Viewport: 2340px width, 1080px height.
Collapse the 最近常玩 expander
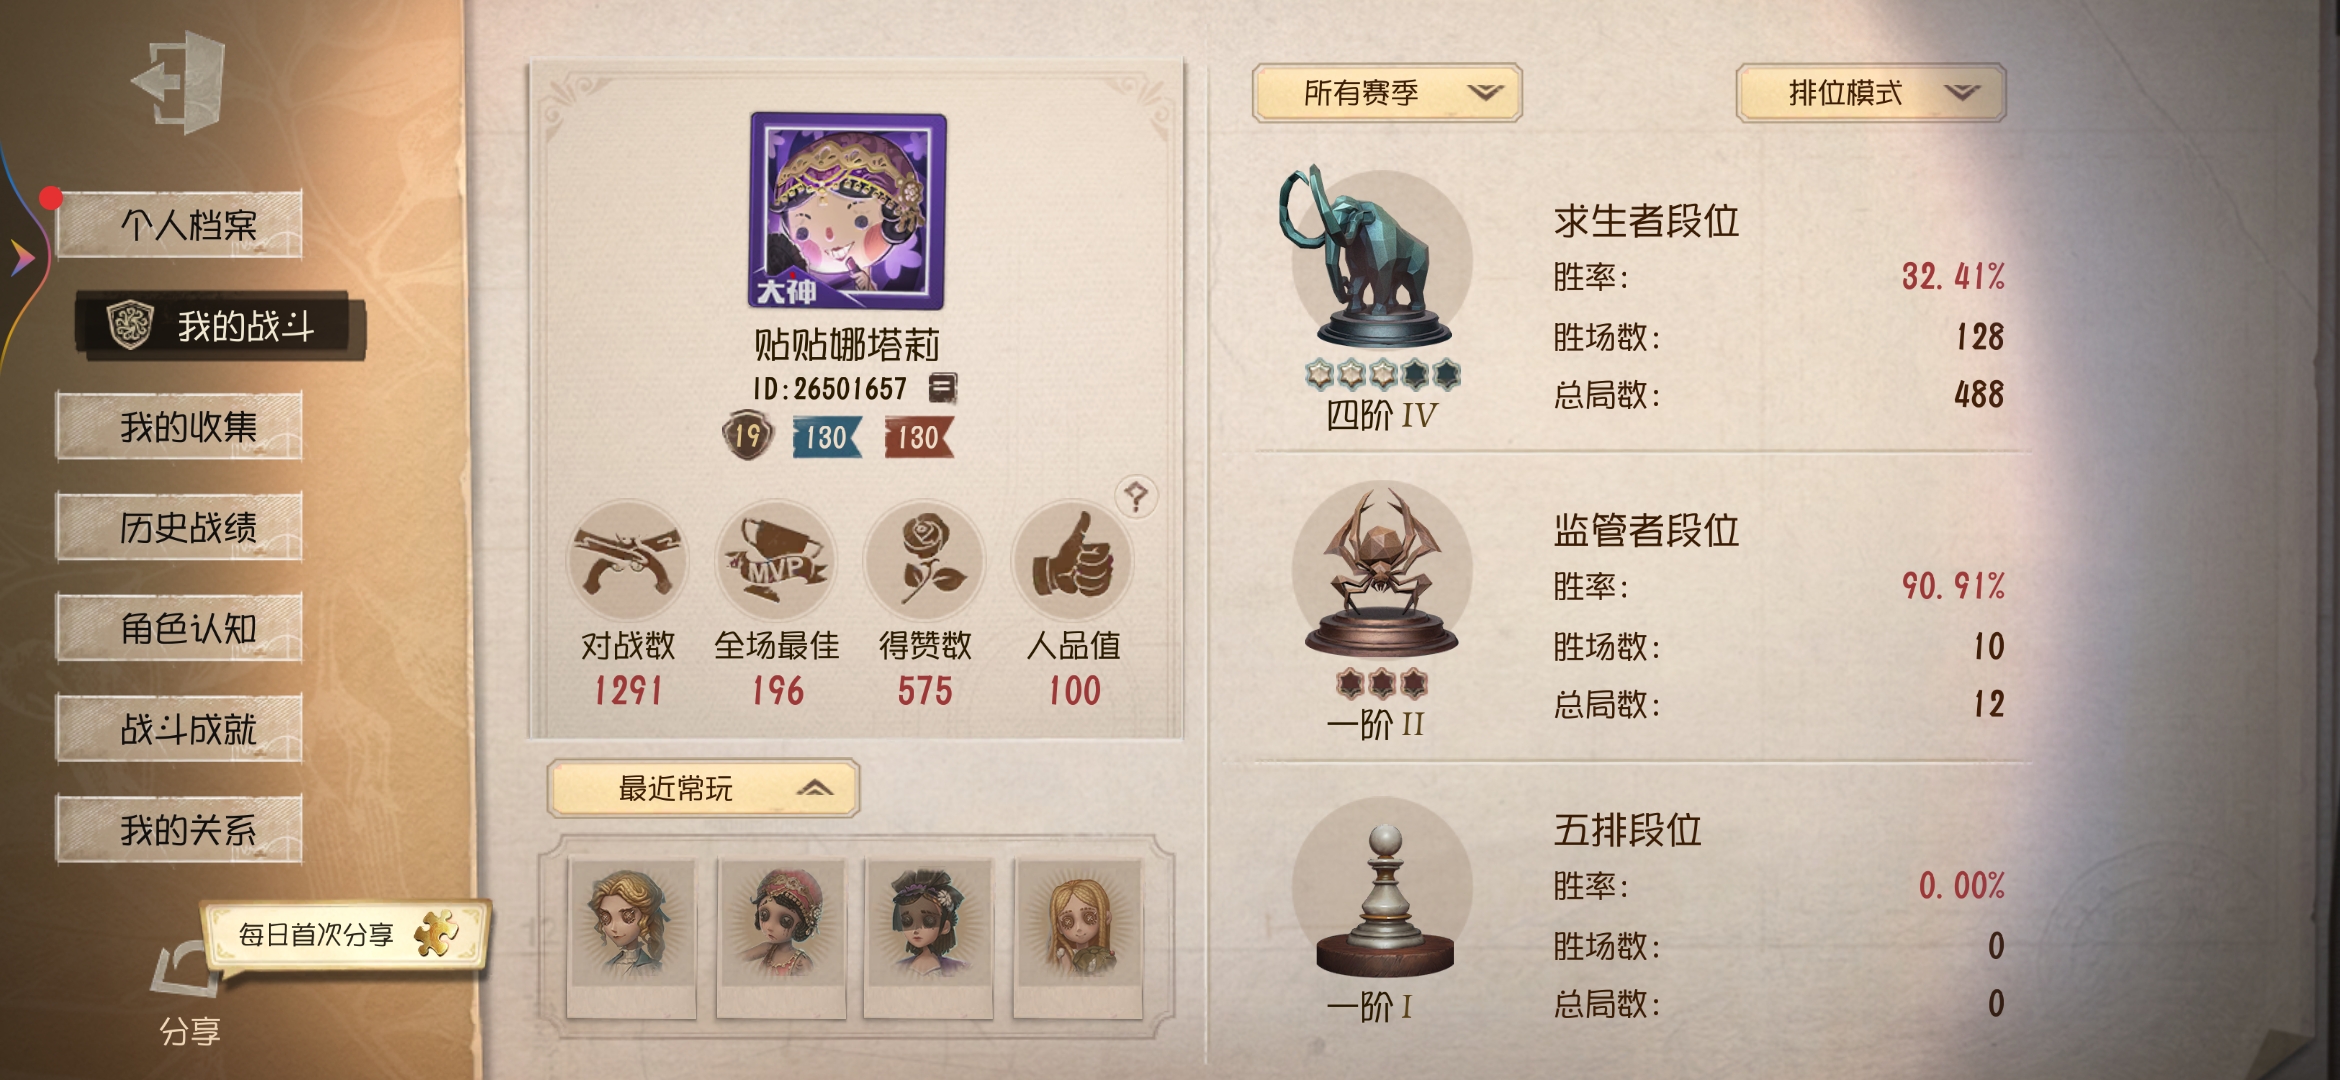(x=703, y=789)
